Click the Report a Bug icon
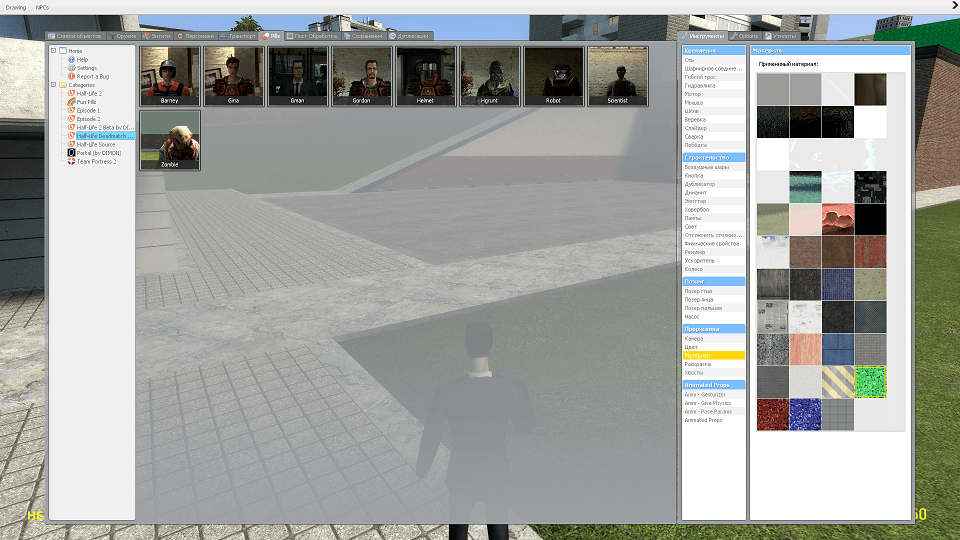The image size is (960, 540). click(x=72, y=77)
